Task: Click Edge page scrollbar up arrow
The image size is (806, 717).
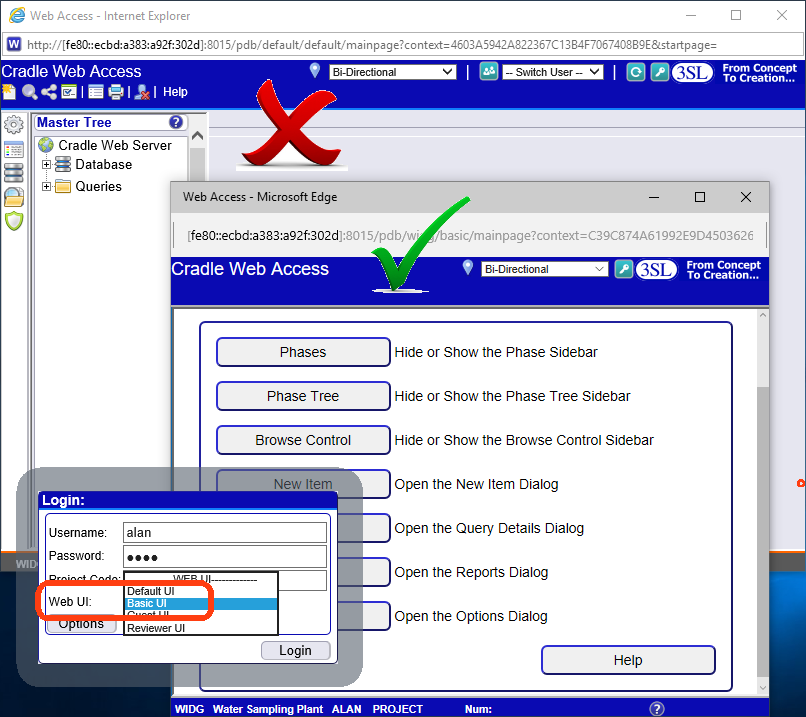Action: click(x=763, y=315)
